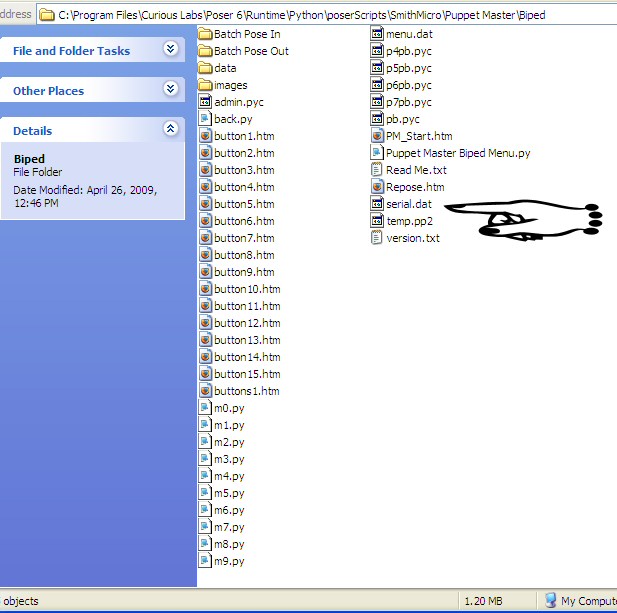Expand the File and Folder Tasks panel

171,49
